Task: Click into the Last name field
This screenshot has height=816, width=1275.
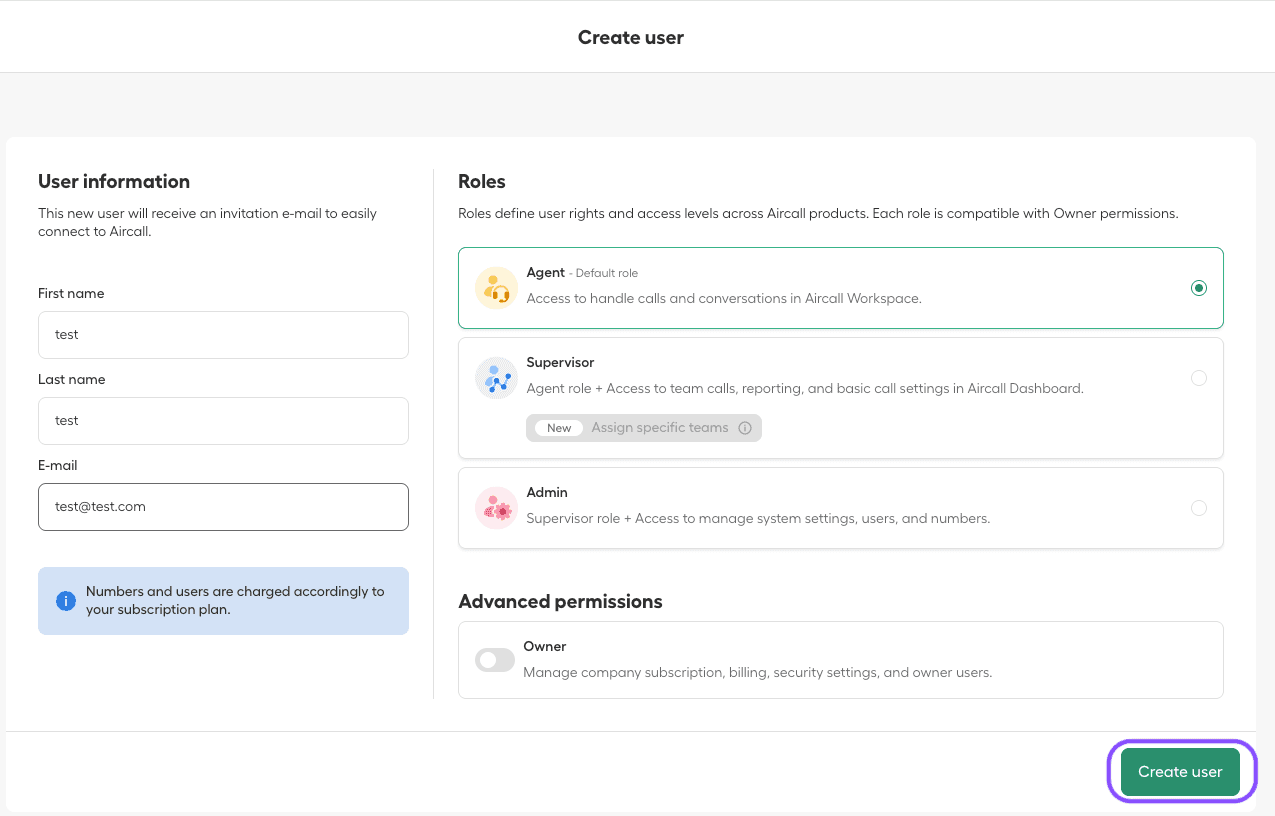Action: [x=223, y=421]
